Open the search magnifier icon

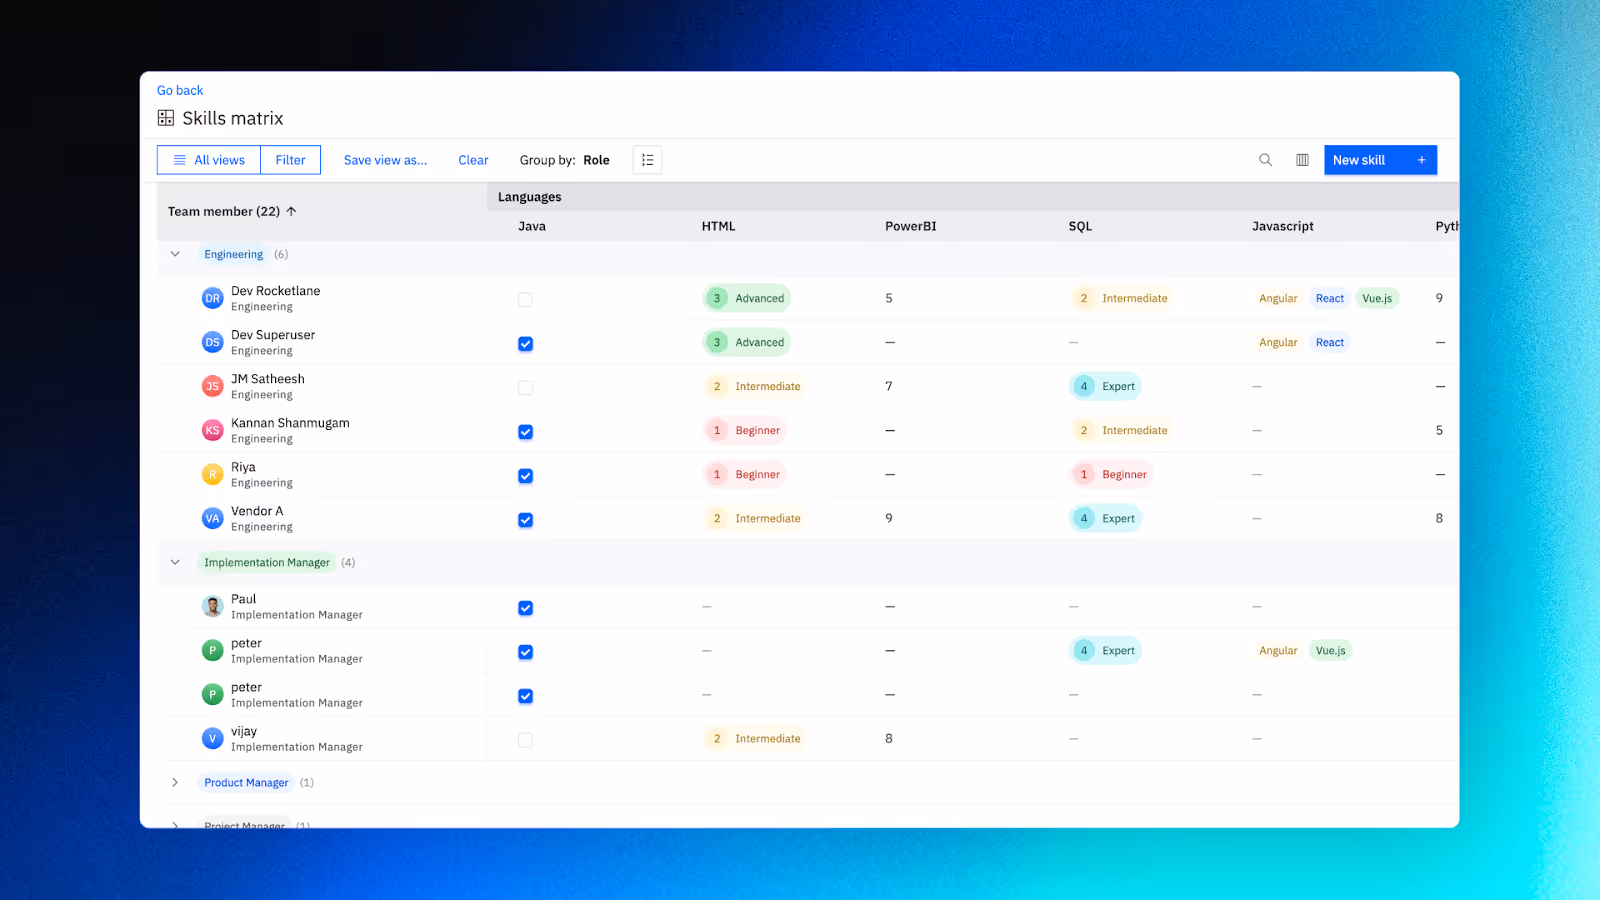pyautogui.click(x=1265, y=160)
